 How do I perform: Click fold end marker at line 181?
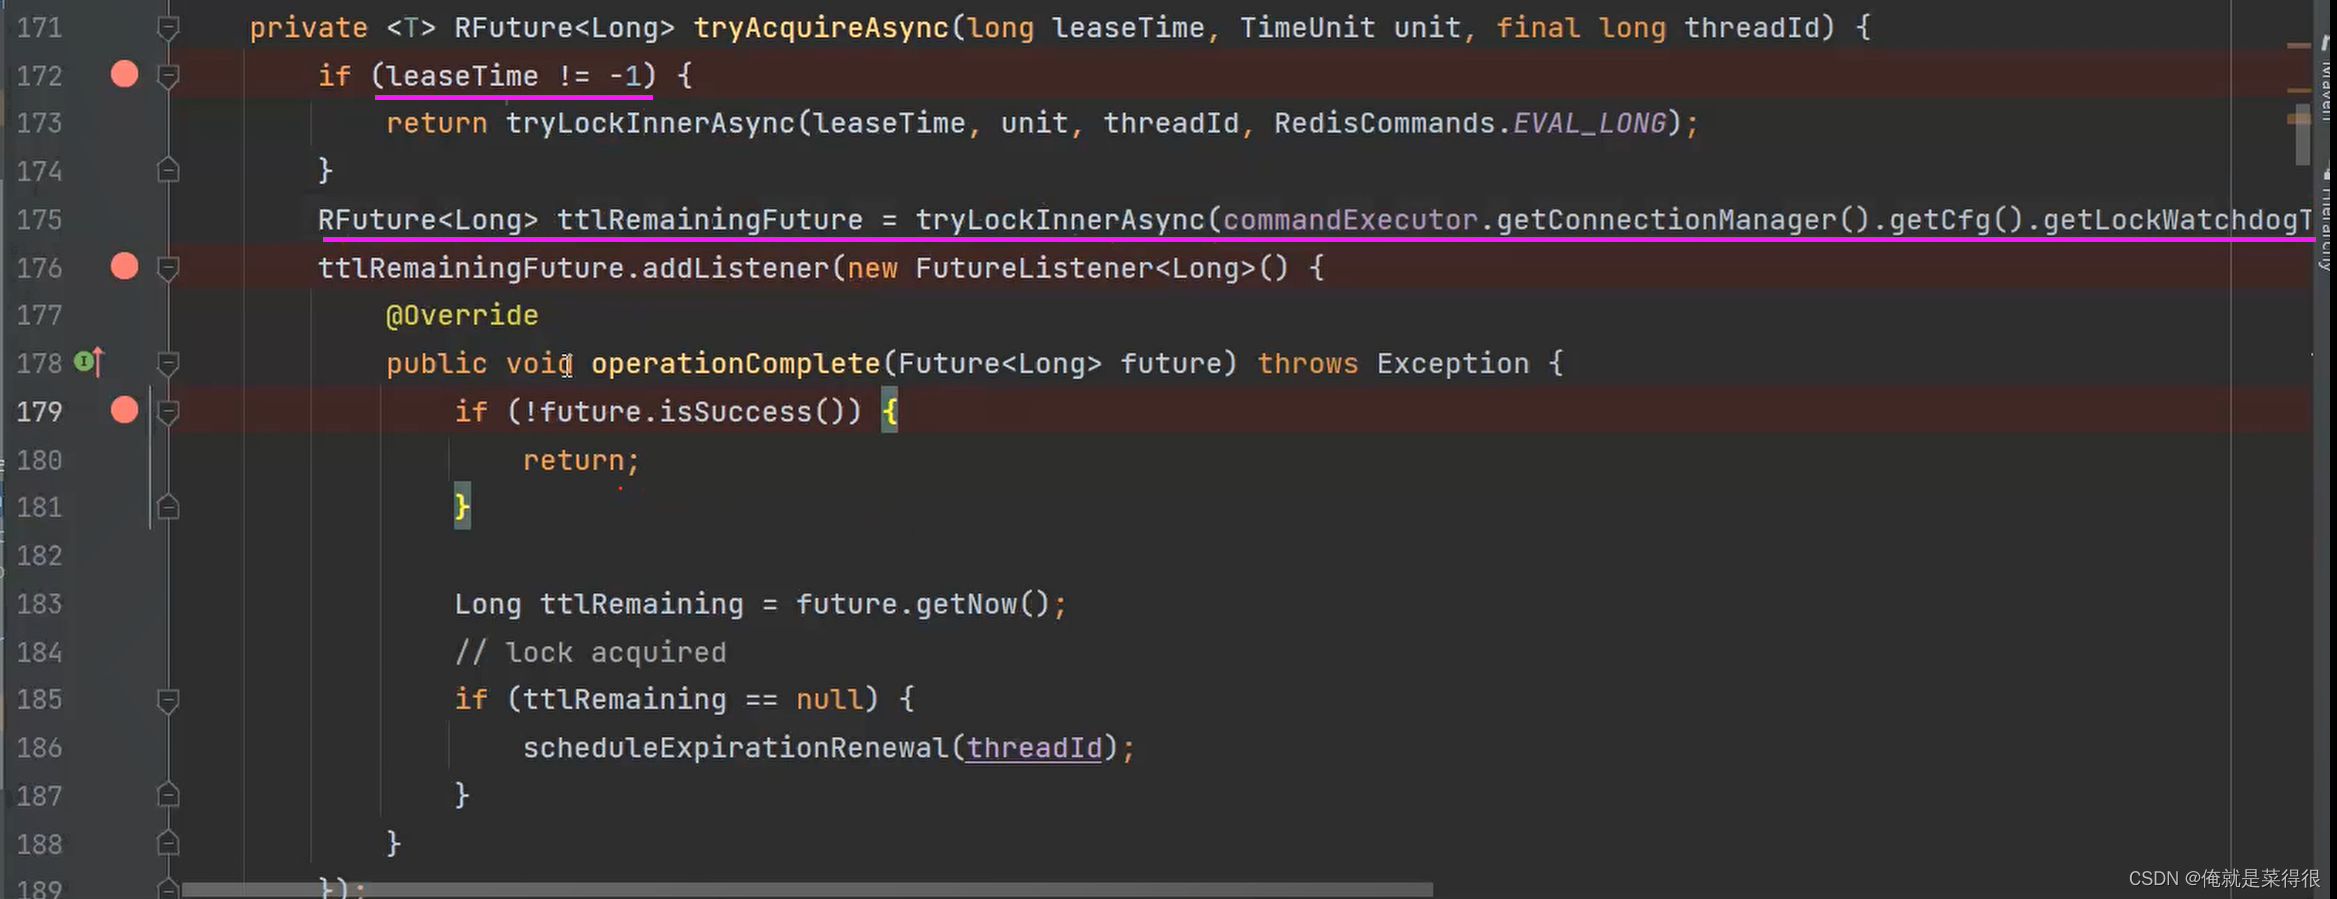click(168, 507)
